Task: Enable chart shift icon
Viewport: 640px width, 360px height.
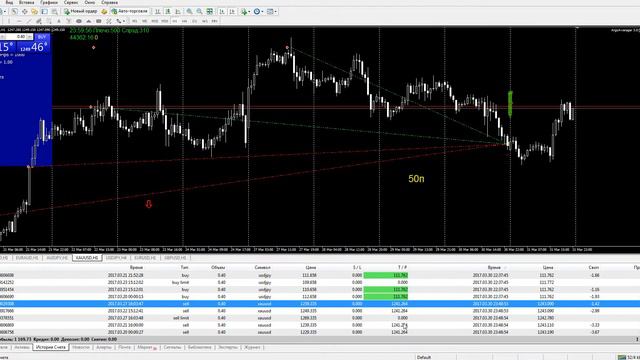Action: 232,11
